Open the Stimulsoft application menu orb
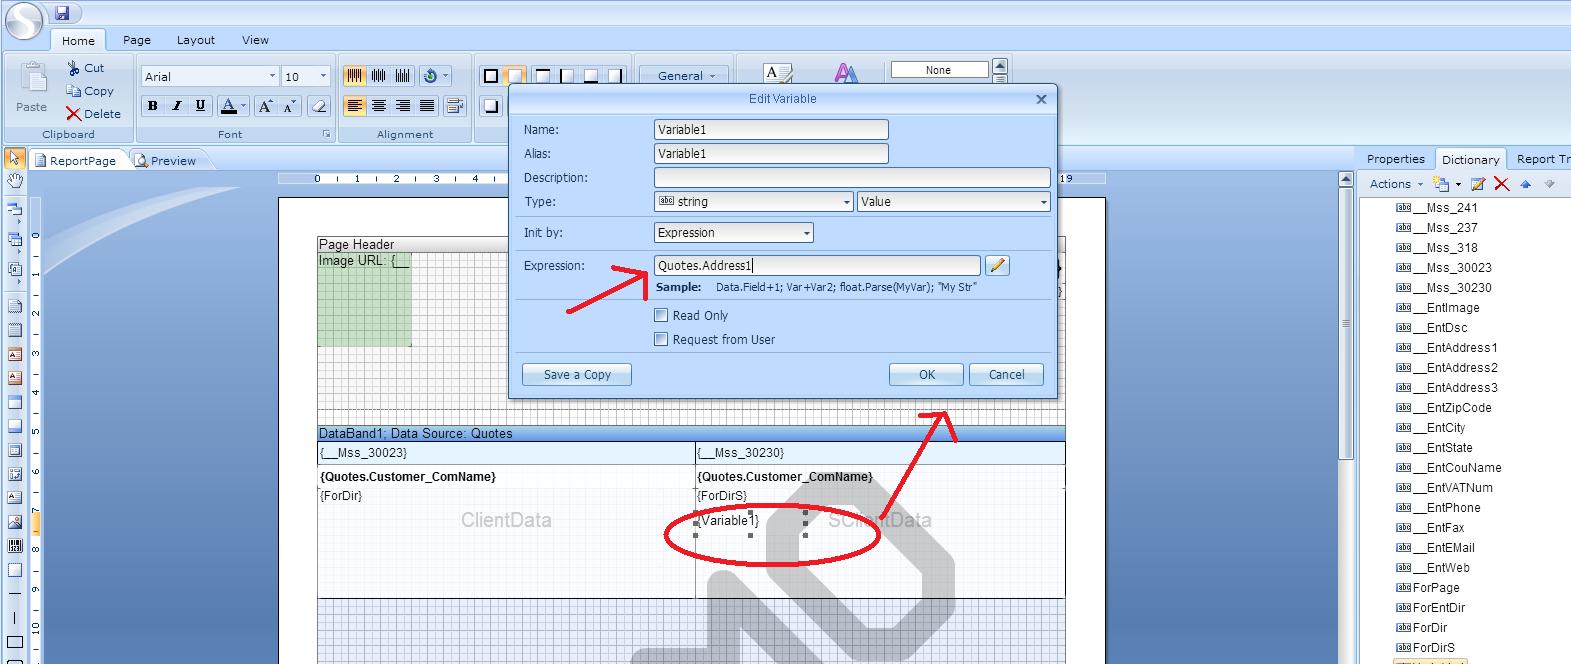The image size is (1571, 664). [x=23, y=21]
